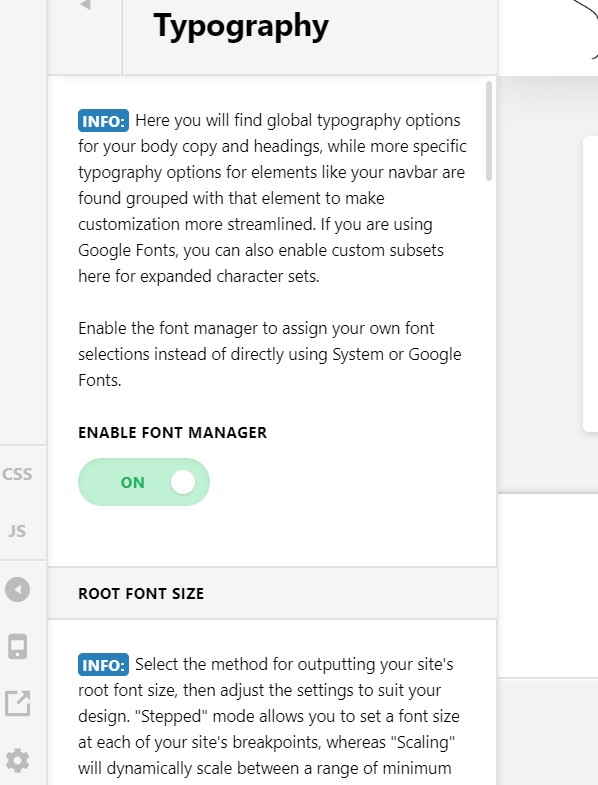The image size is (598, 785).
Task: Click the global typography options description text
Action: tap(272, 198)
